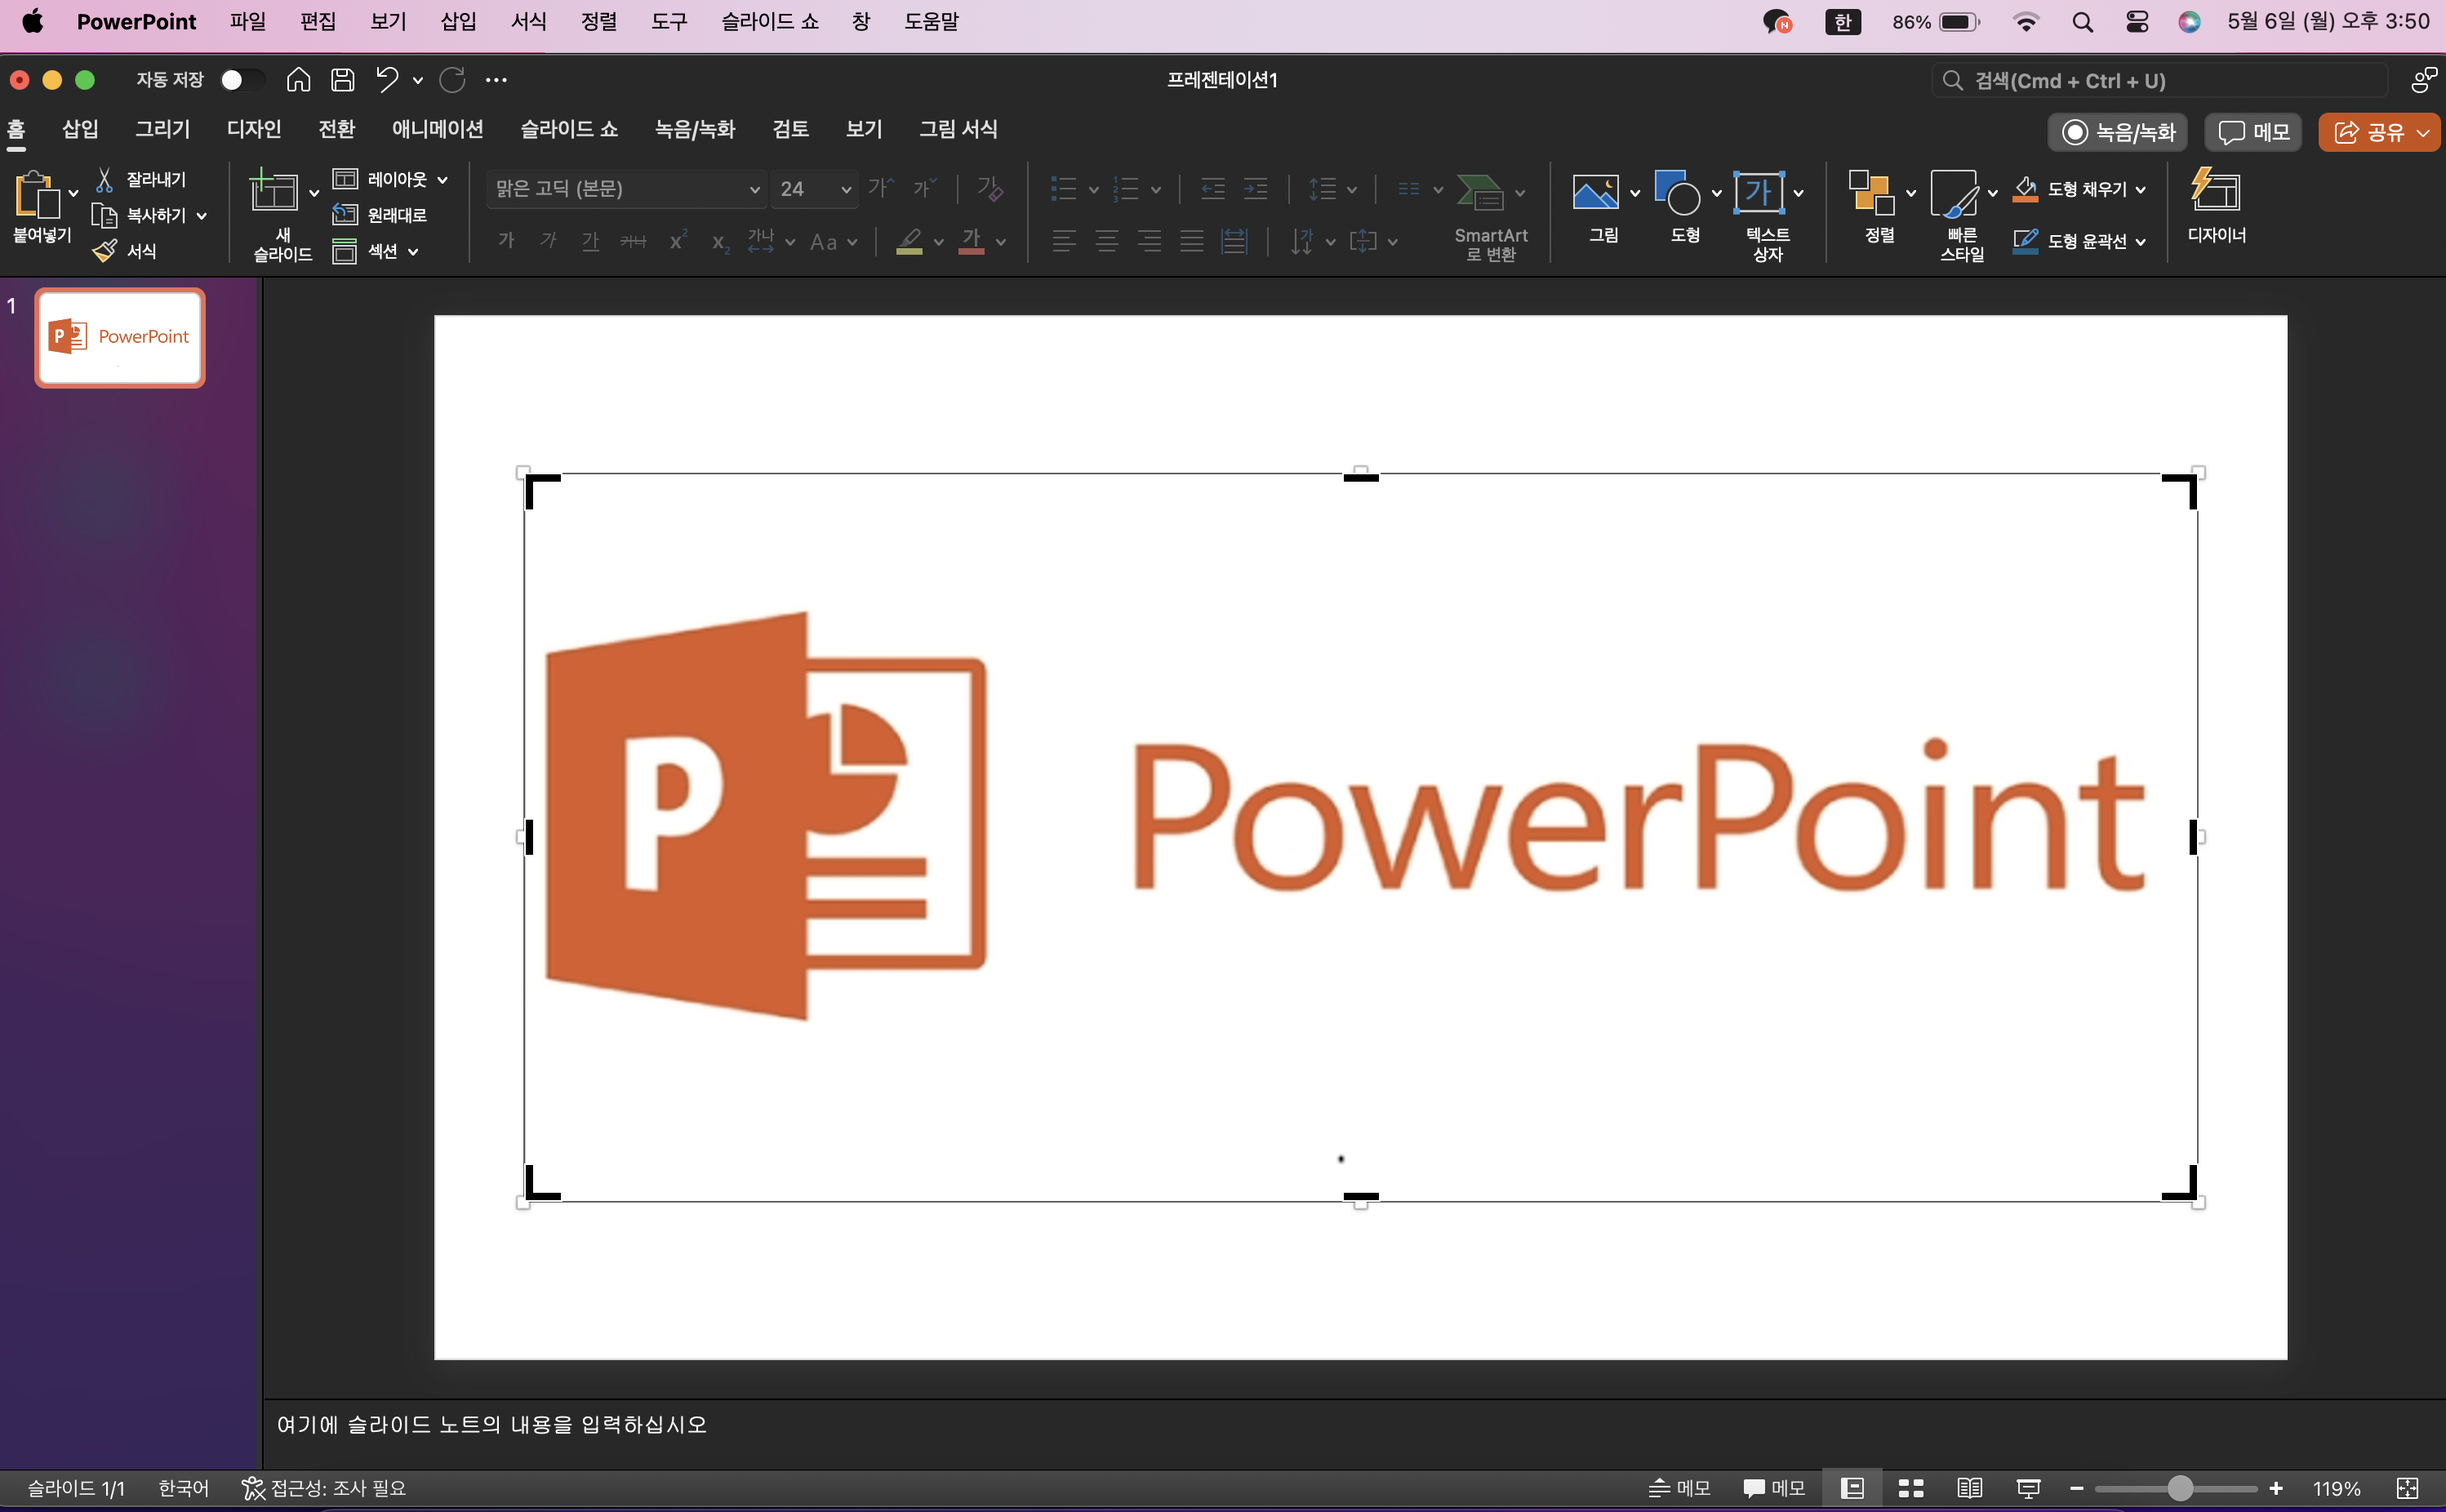The width and height of the screenshot is (2446, 1512).
Task: Expand 도형 윤곽선 shape outline dropdown
Action: click(2139, 242)
